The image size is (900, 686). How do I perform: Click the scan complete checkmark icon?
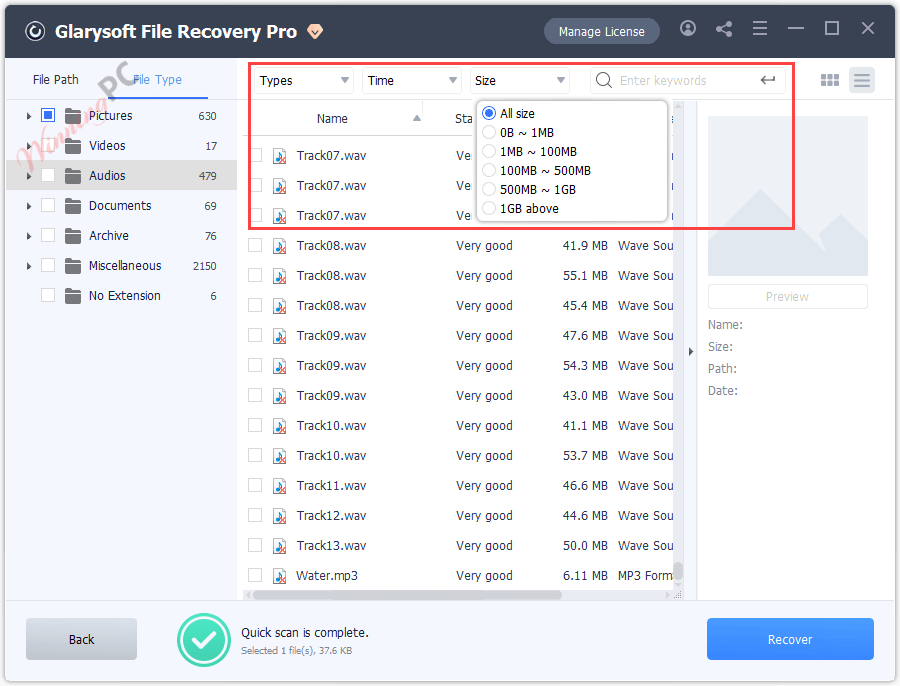click(x=204, y=640)
